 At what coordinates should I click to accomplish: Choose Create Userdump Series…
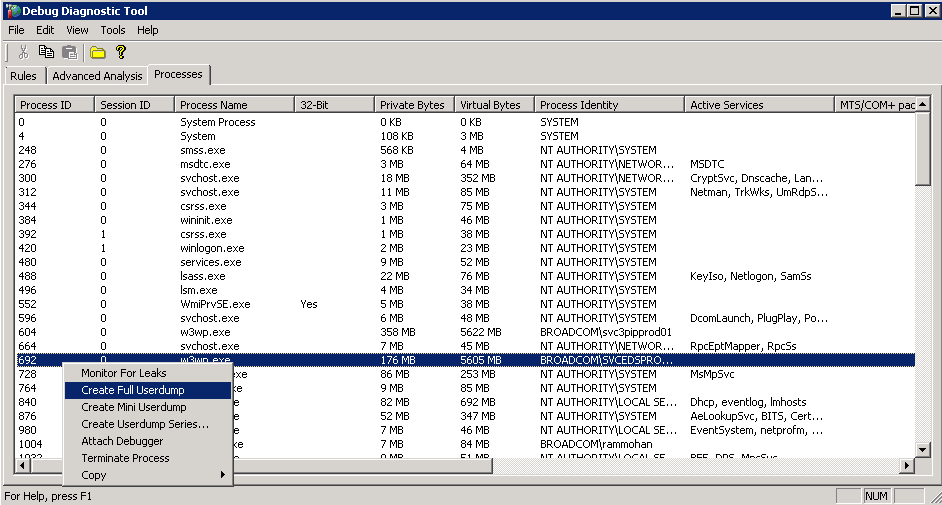[x=147, y=424]
